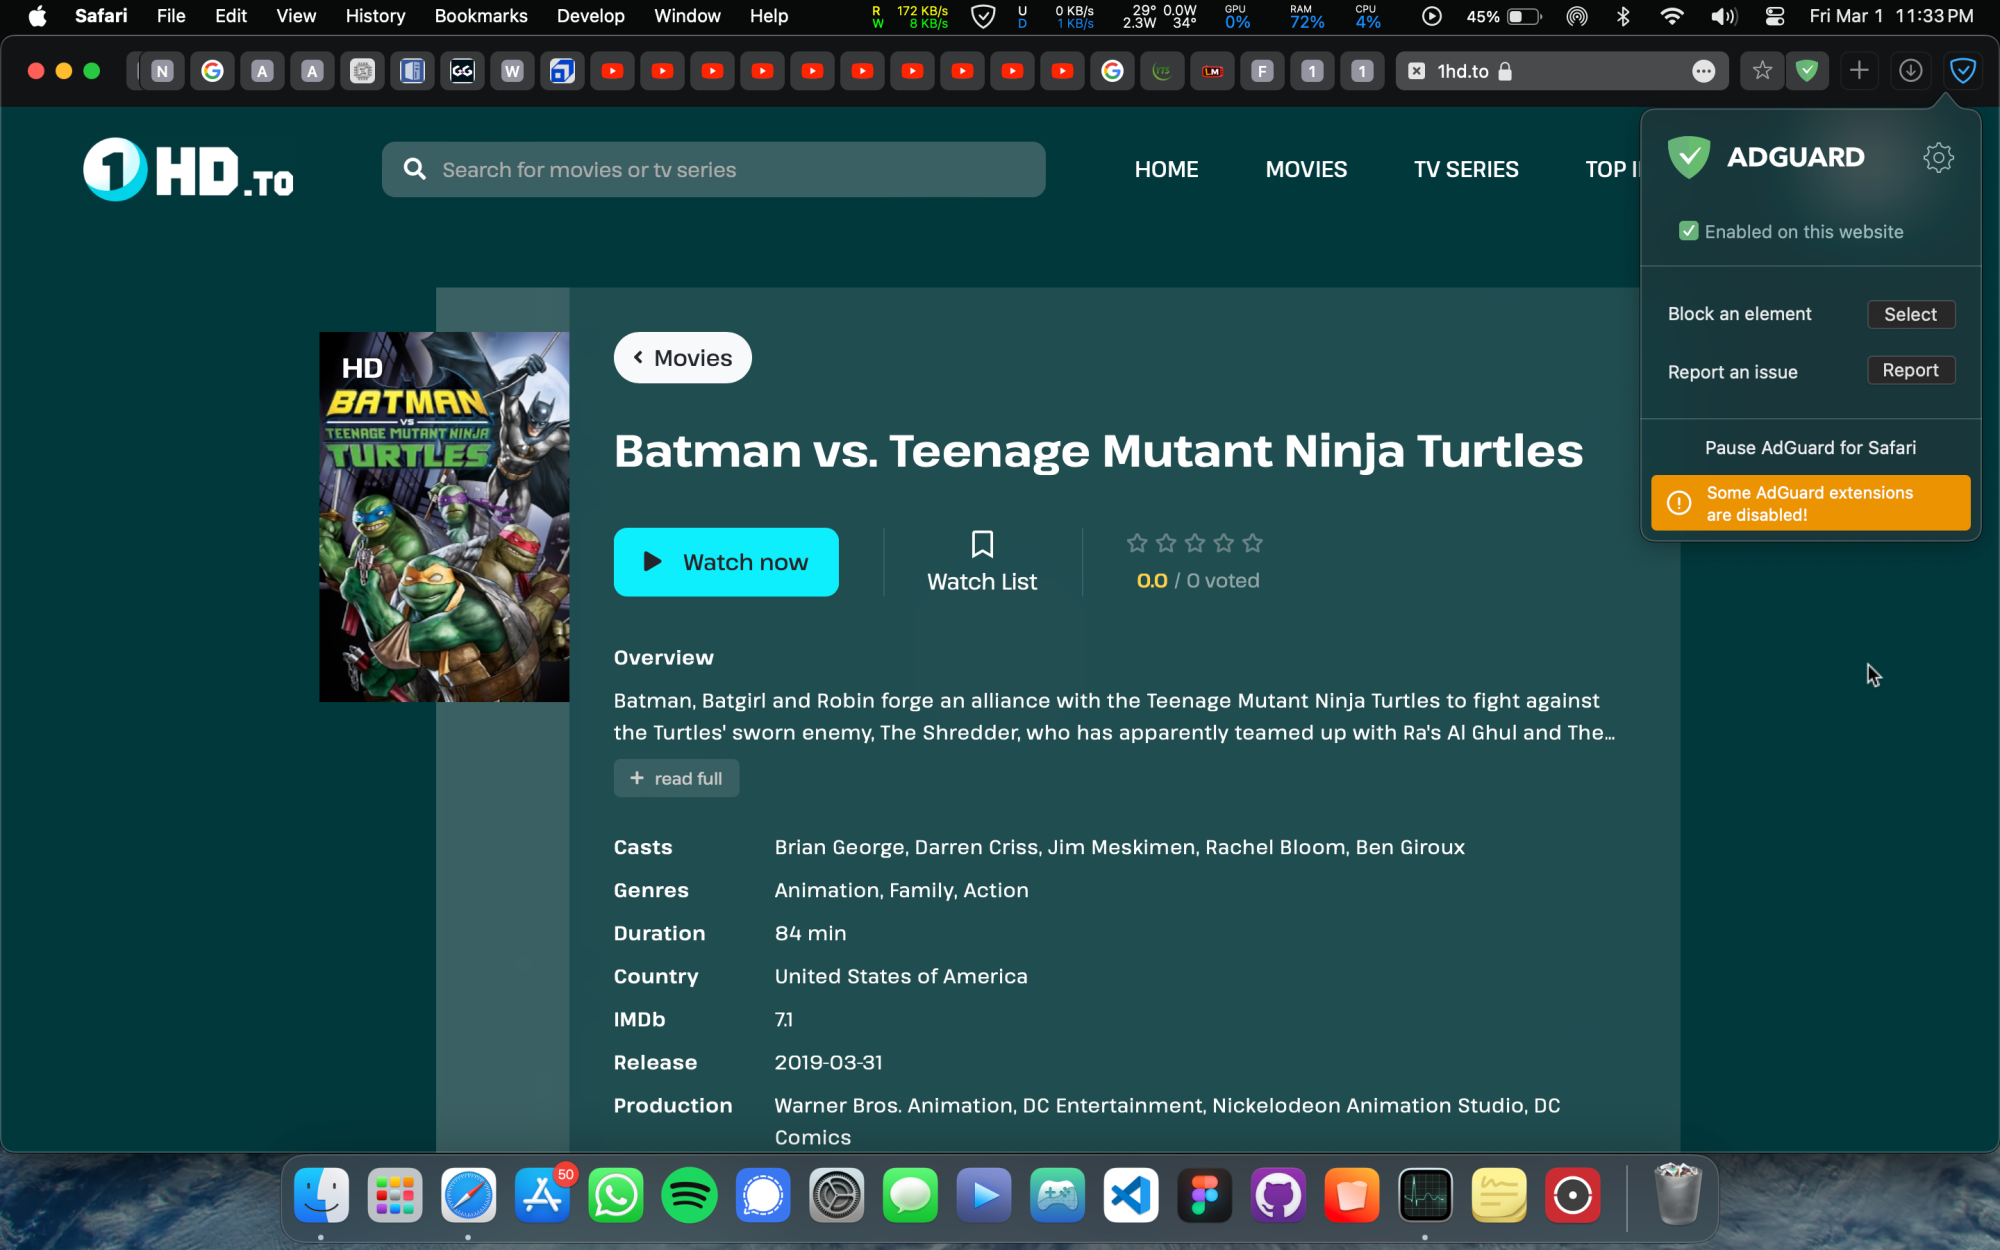Click the movie search input field
The height and width of the screenshot is (1250, 2000).
click(x=714, y=169)
